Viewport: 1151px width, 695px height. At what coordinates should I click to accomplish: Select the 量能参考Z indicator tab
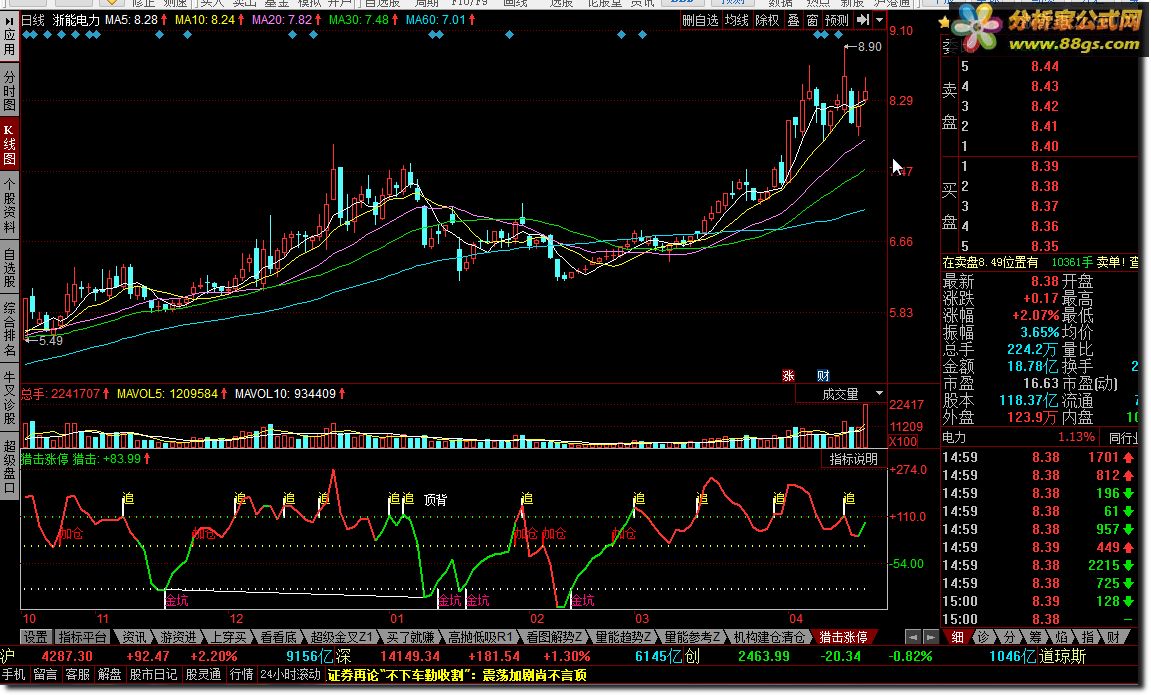[693, 637]
